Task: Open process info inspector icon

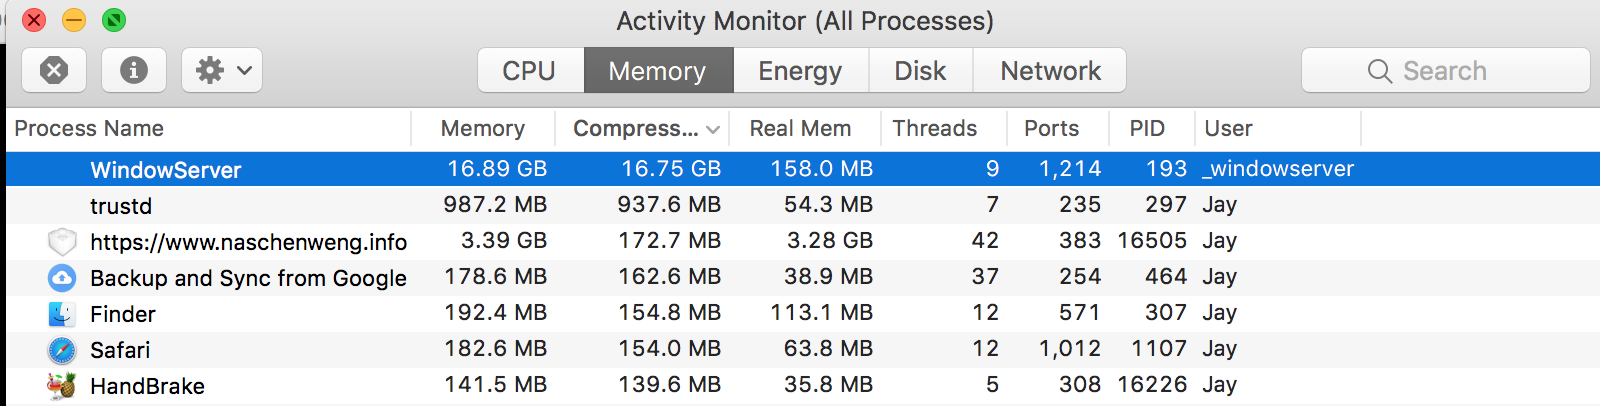Action: click(134, 70)
